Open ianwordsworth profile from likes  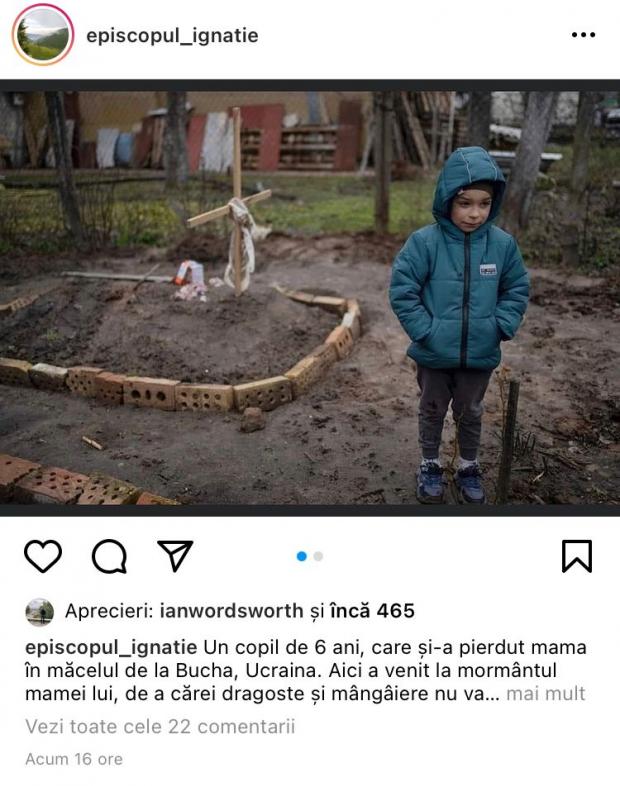click(232, 611)
